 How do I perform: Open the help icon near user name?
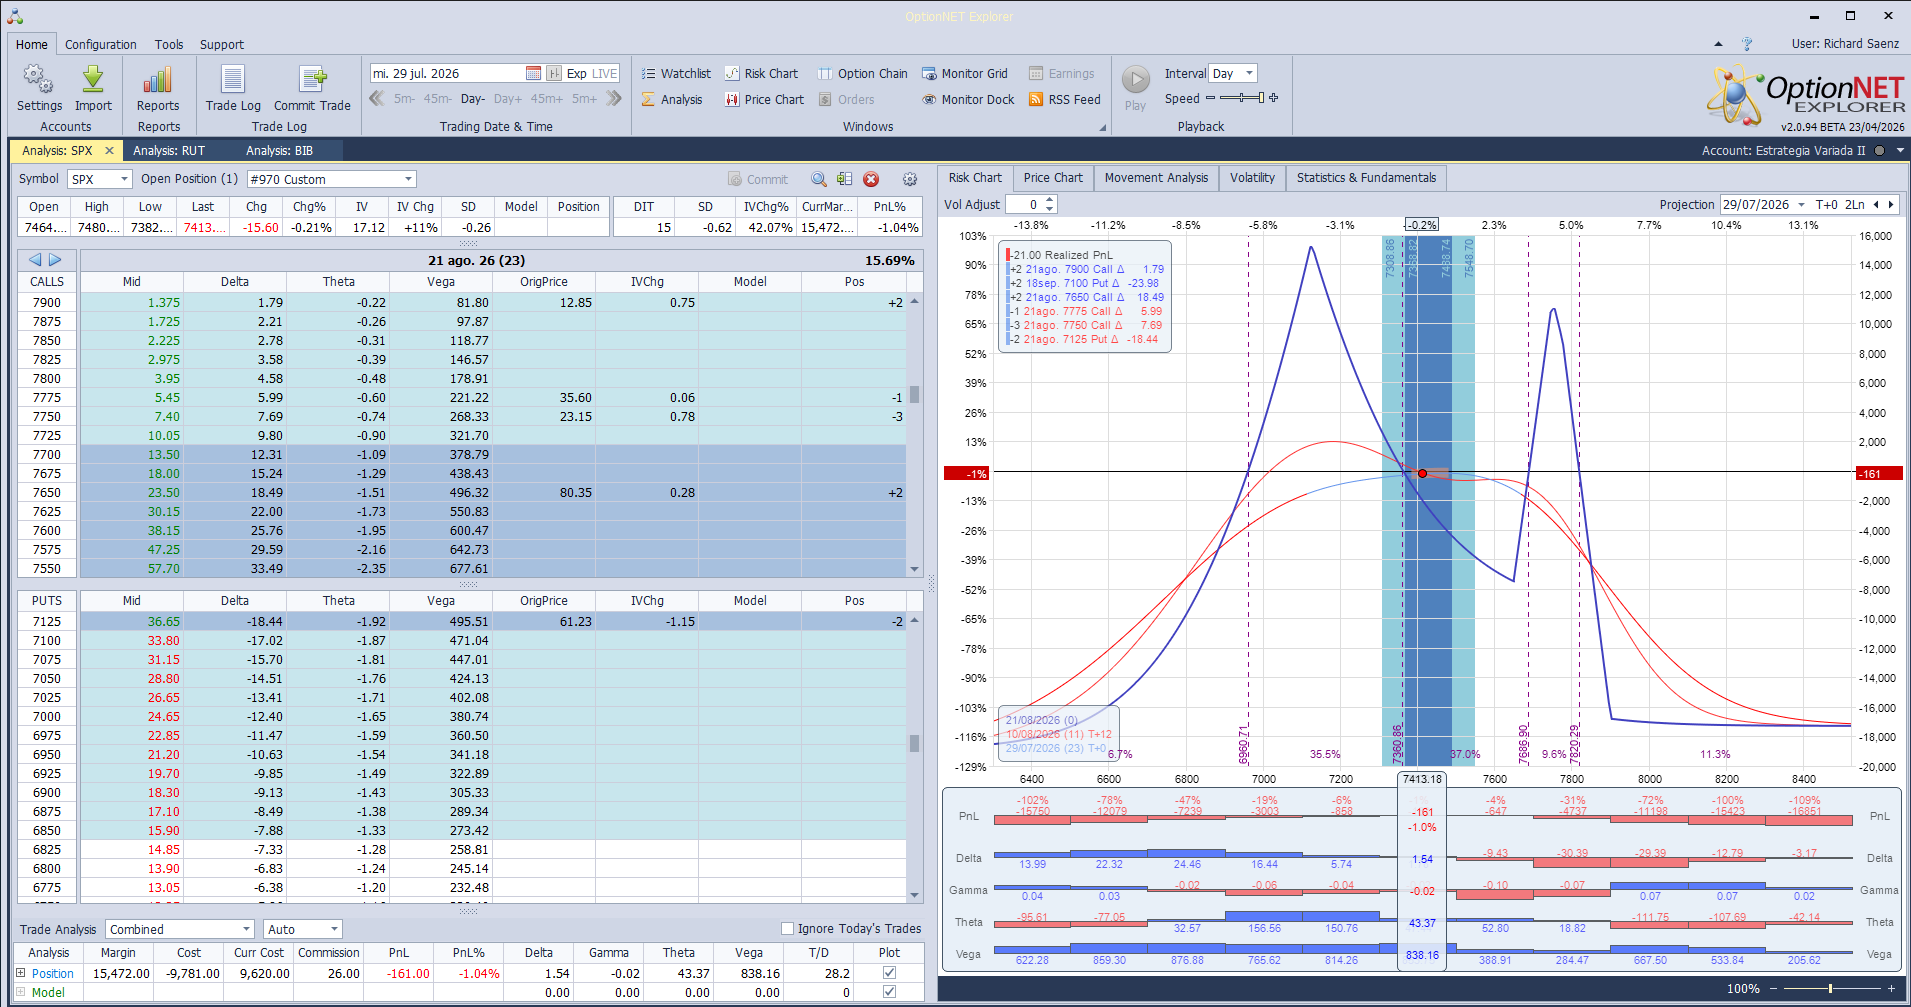coord(1746,44)
